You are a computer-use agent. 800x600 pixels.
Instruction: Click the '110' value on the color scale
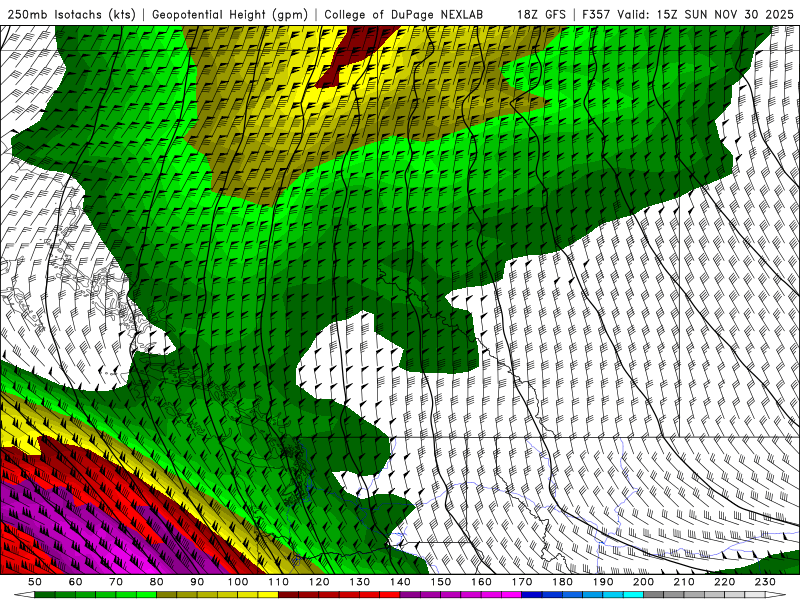[279, 582]
